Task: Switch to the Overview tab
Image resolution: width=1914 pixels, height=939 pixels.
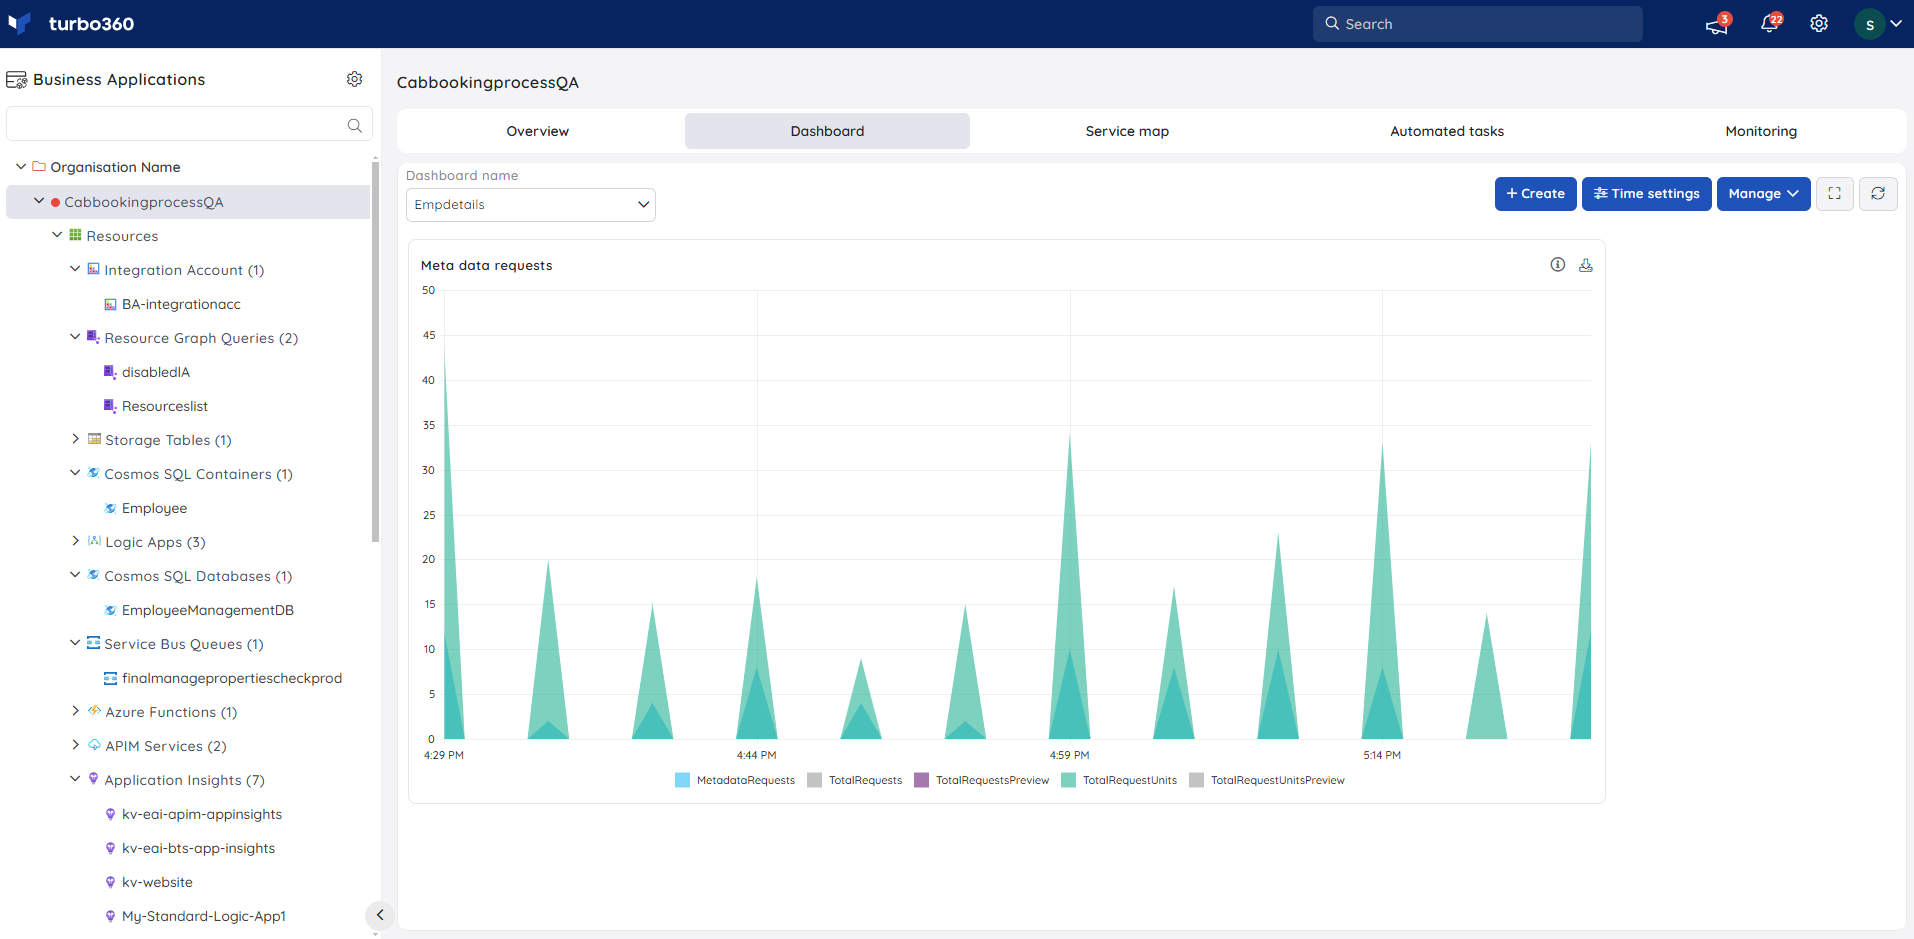Action: click(538, 131)
